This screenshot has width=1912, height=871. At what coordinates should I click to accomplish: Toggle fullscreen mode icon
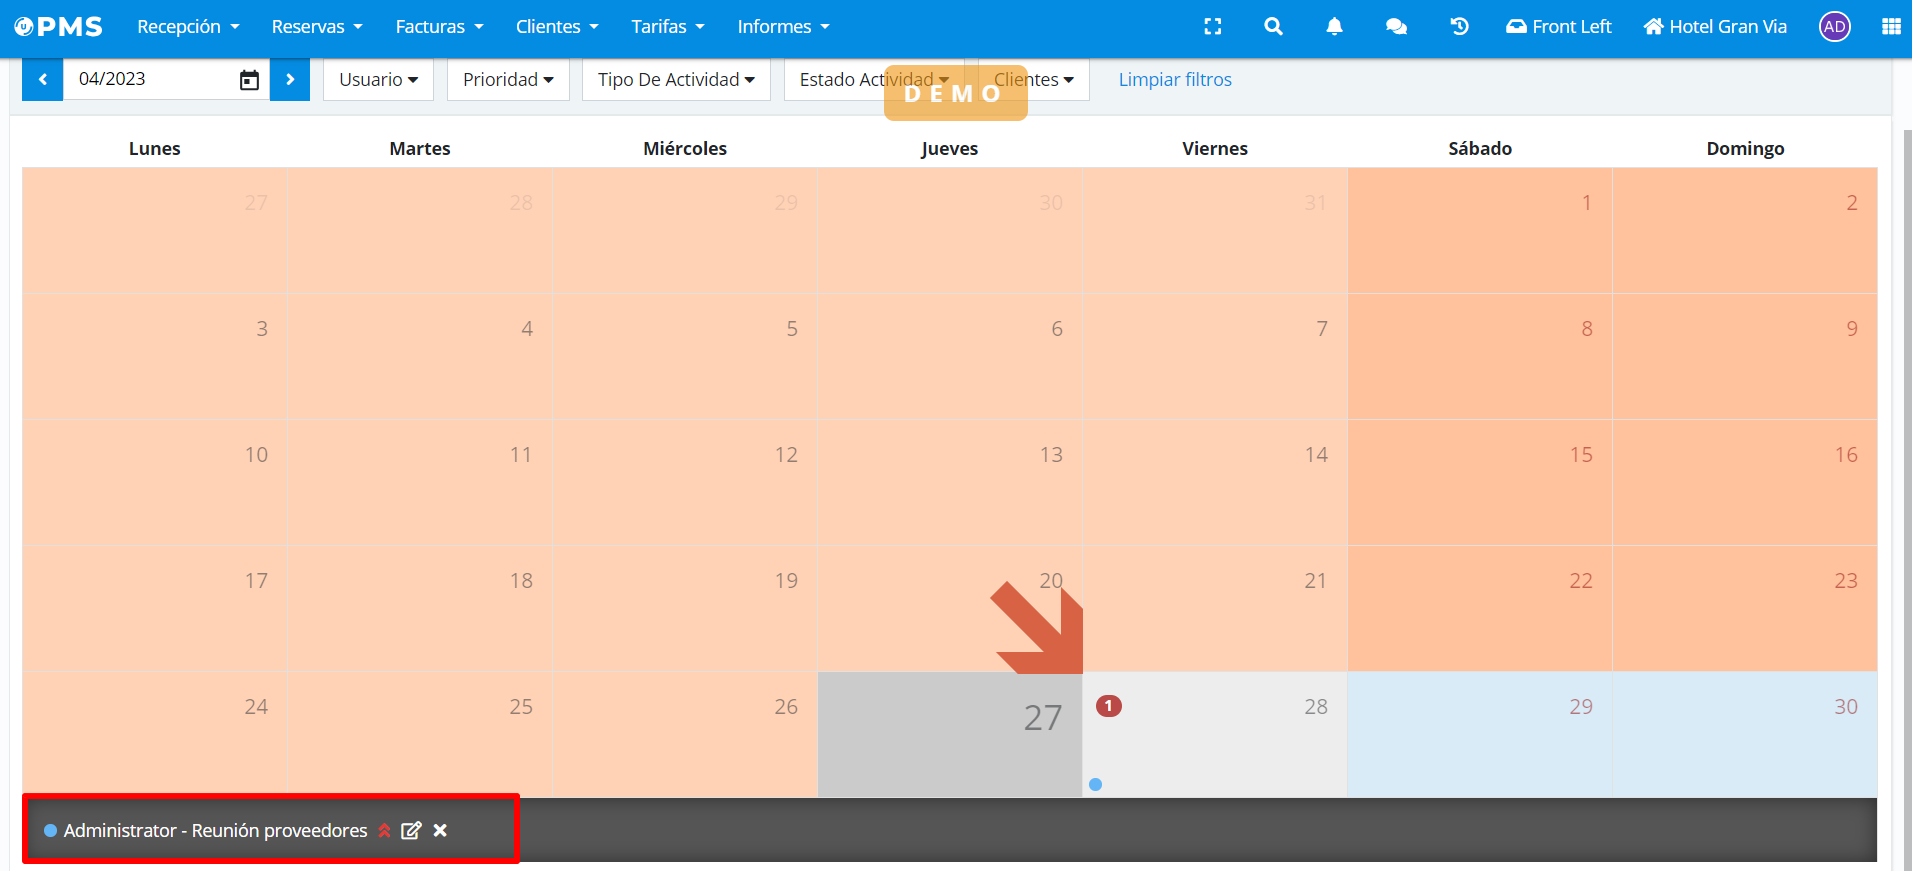tap(1213, 27)
